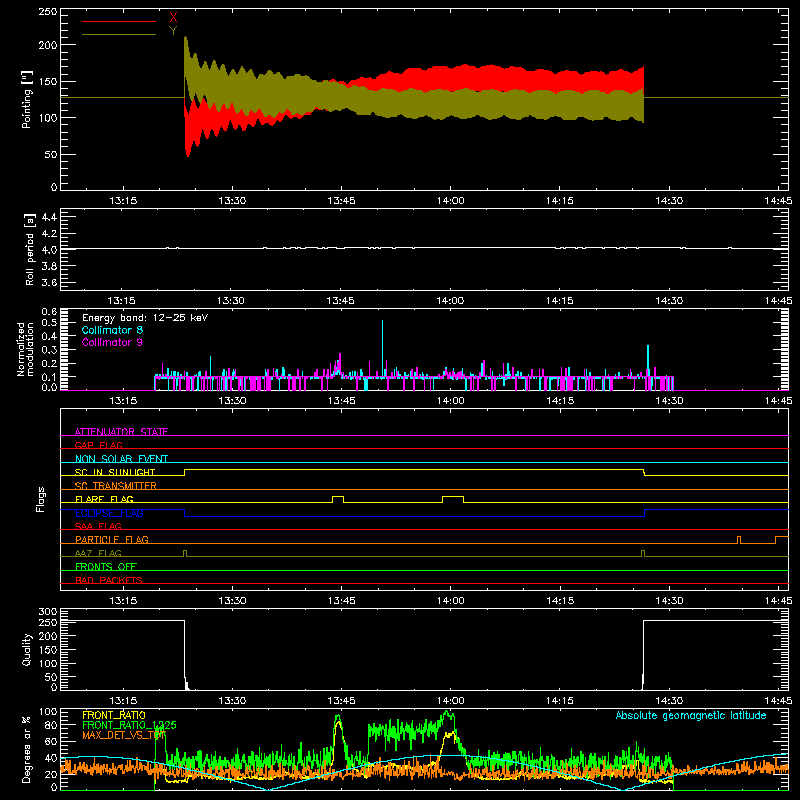Viewport: 800px width, 800px height.
Task: Click the GAP_FLAG label
Action: pyautogui.click(x=98, y=445)
